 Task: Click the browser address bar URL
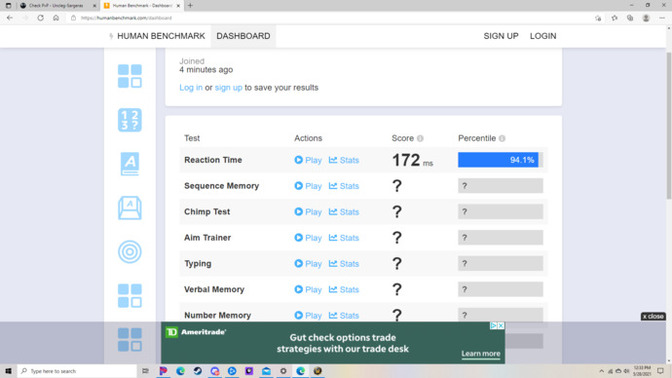coord(126,18)
